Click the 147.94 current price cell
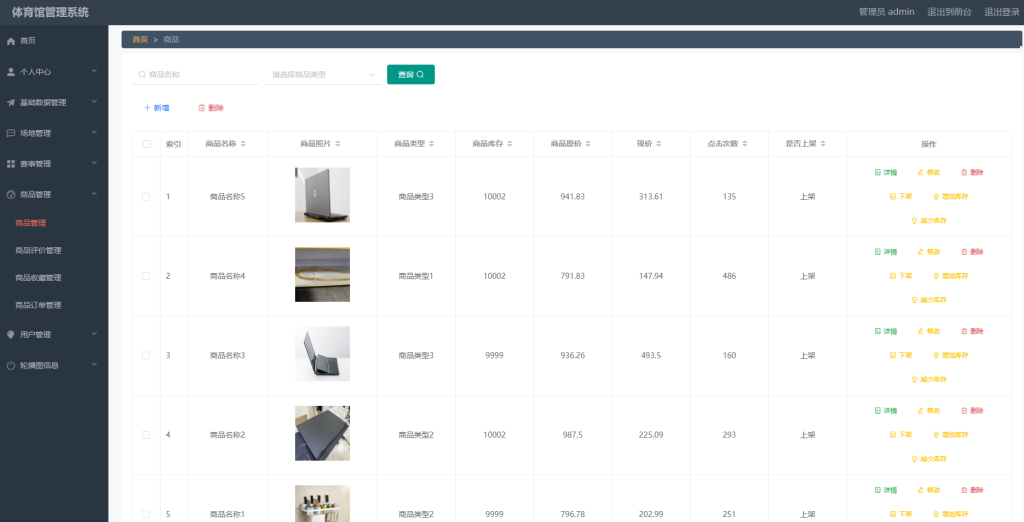 coord(650,276)
